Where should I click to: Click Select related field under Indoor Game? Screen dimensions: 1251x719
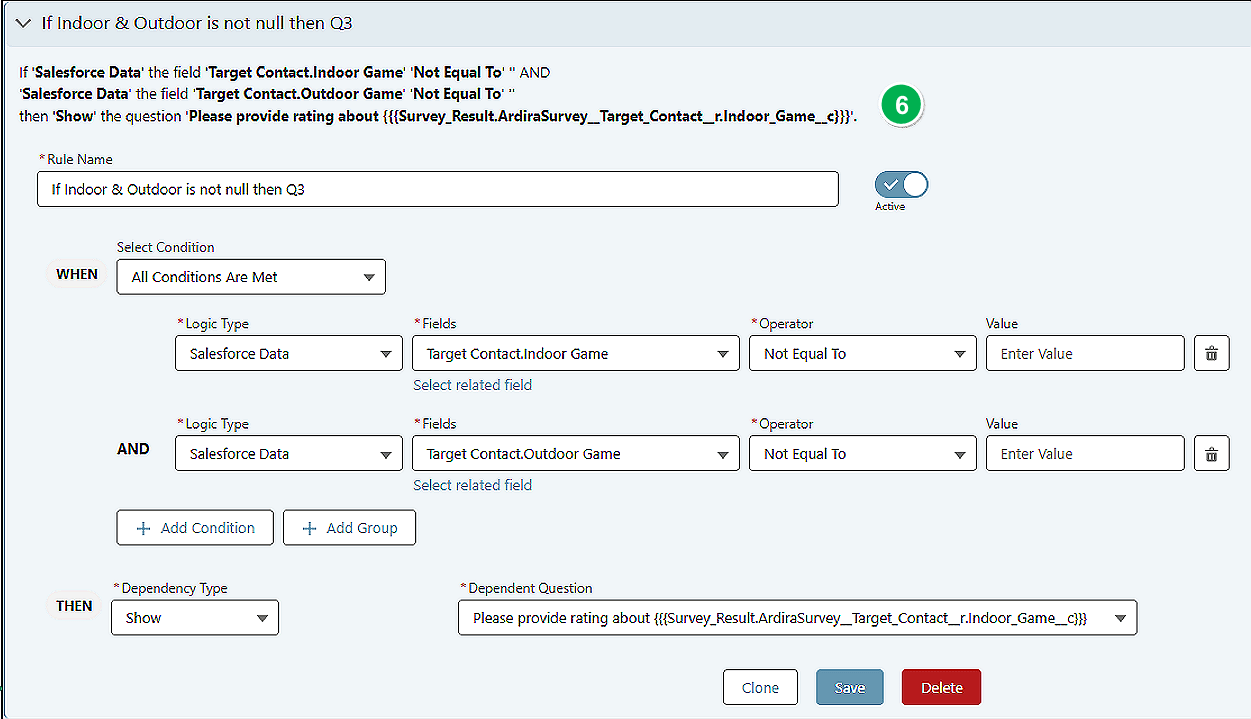click(472, 385)
